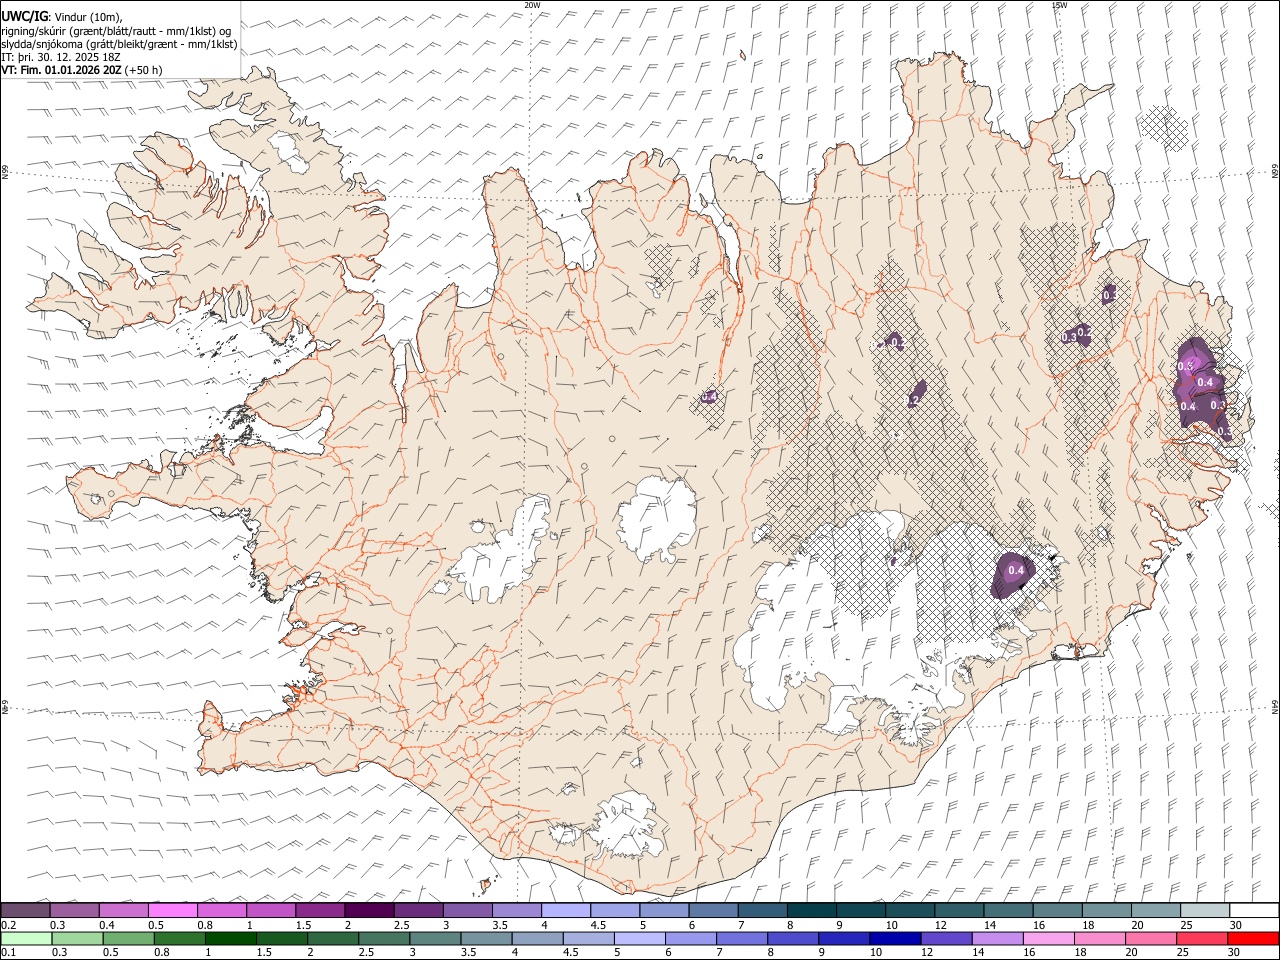Pick the lavender 4 swatch on the upper scale
This screenshot has width=1280, height=960.
(x=565, y=911)
